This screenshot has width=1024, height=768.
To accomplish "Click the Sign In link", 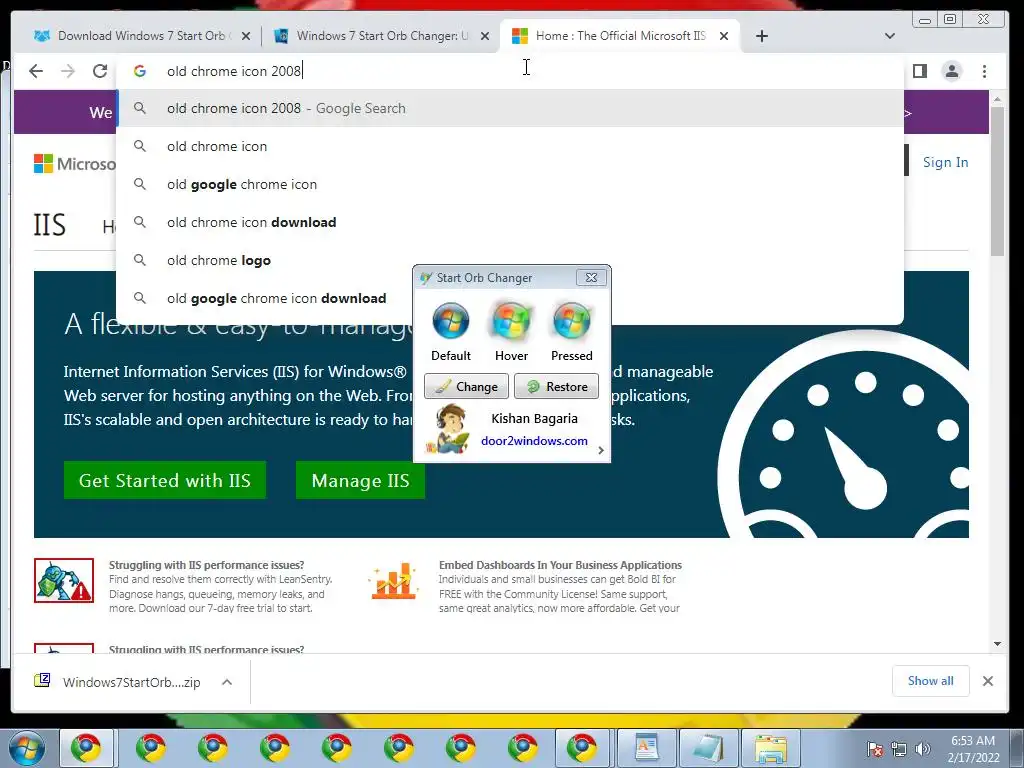I will pyautogui.click(x=945, y=162).
